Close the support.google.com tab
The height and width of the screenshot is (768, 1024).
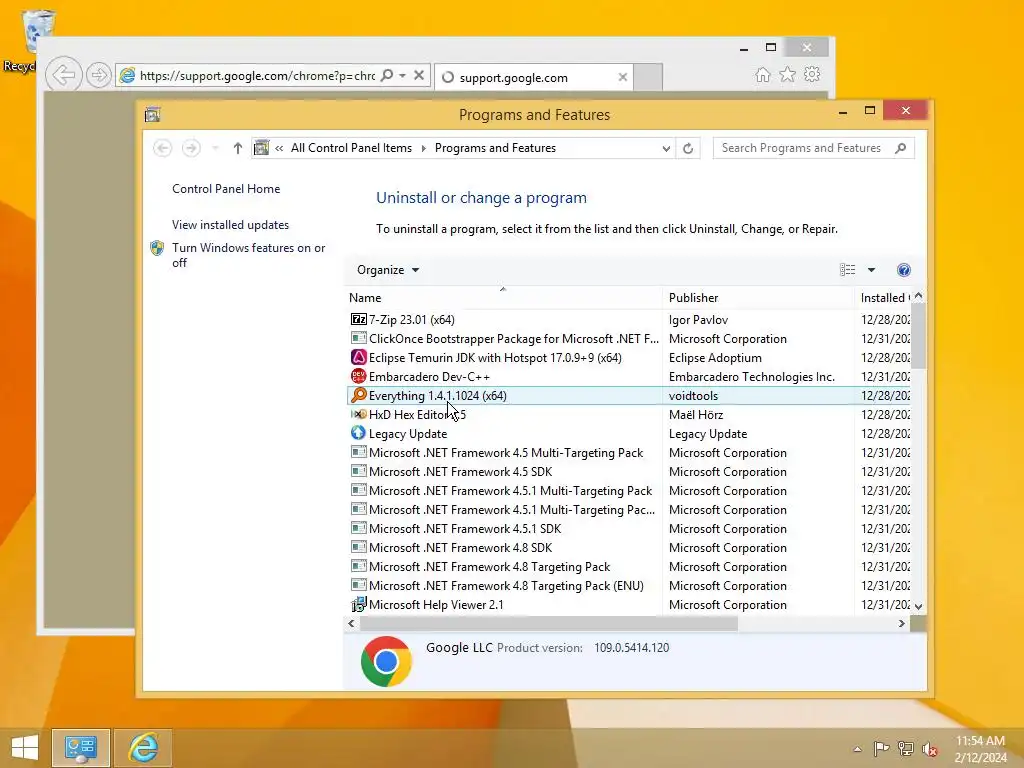click(x=623, y=78)
